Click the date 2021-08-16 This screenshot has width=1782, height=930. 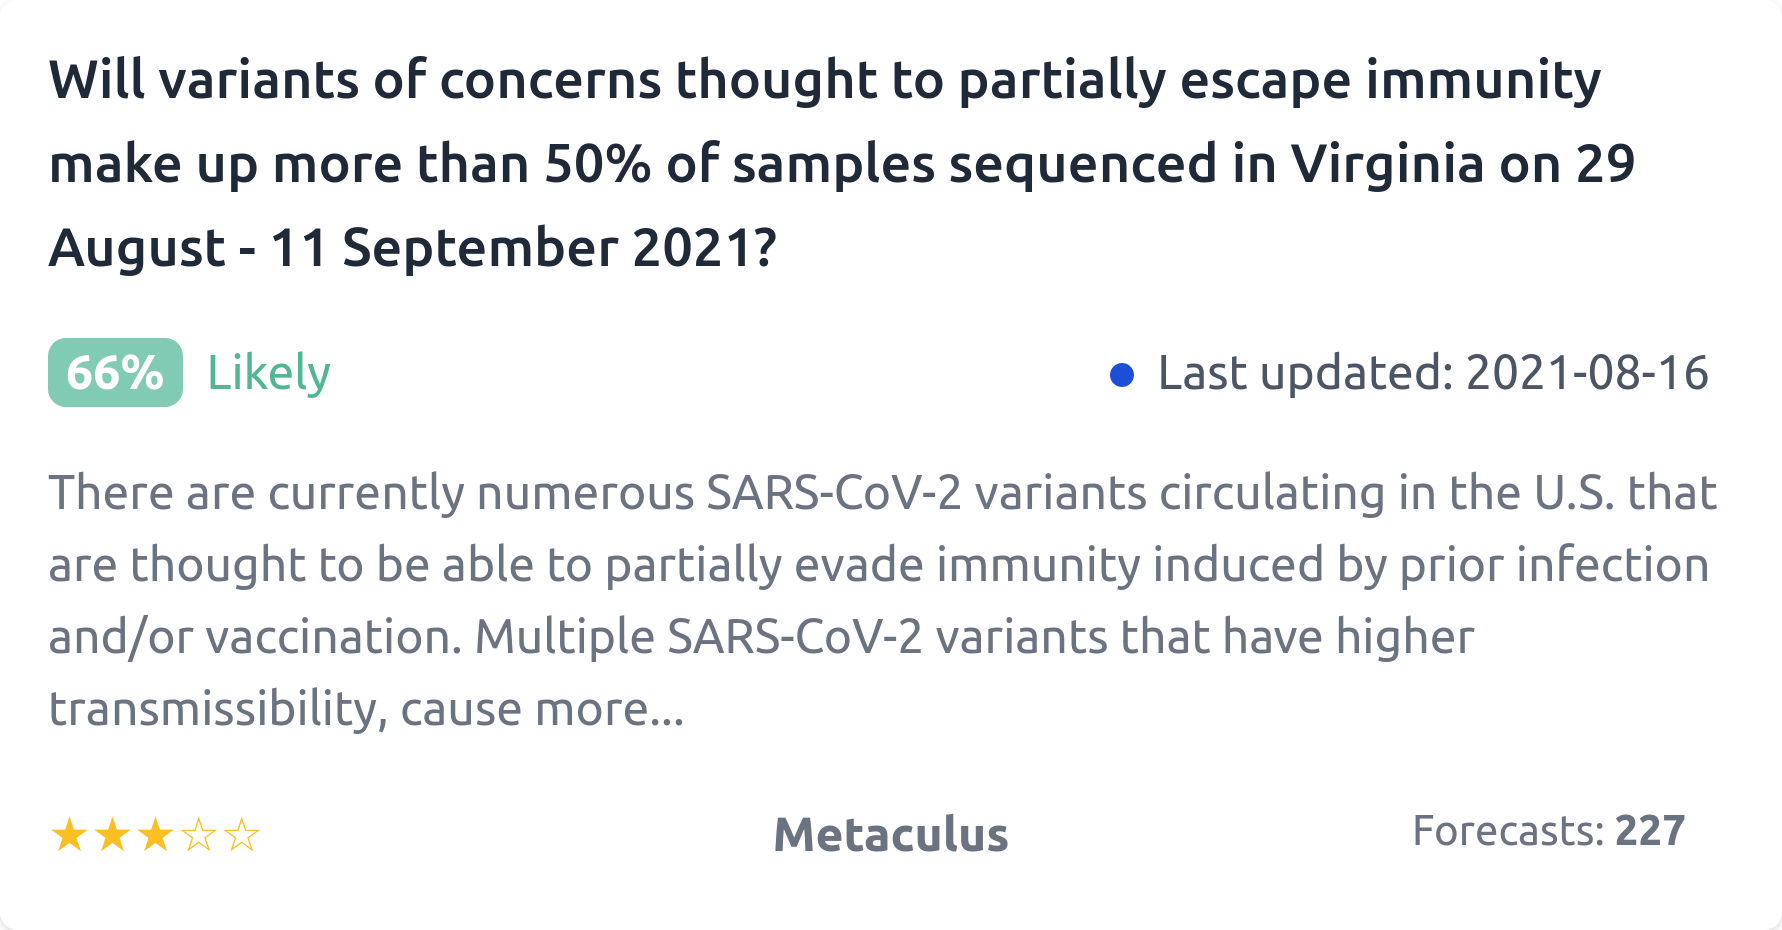[1587, 373]
